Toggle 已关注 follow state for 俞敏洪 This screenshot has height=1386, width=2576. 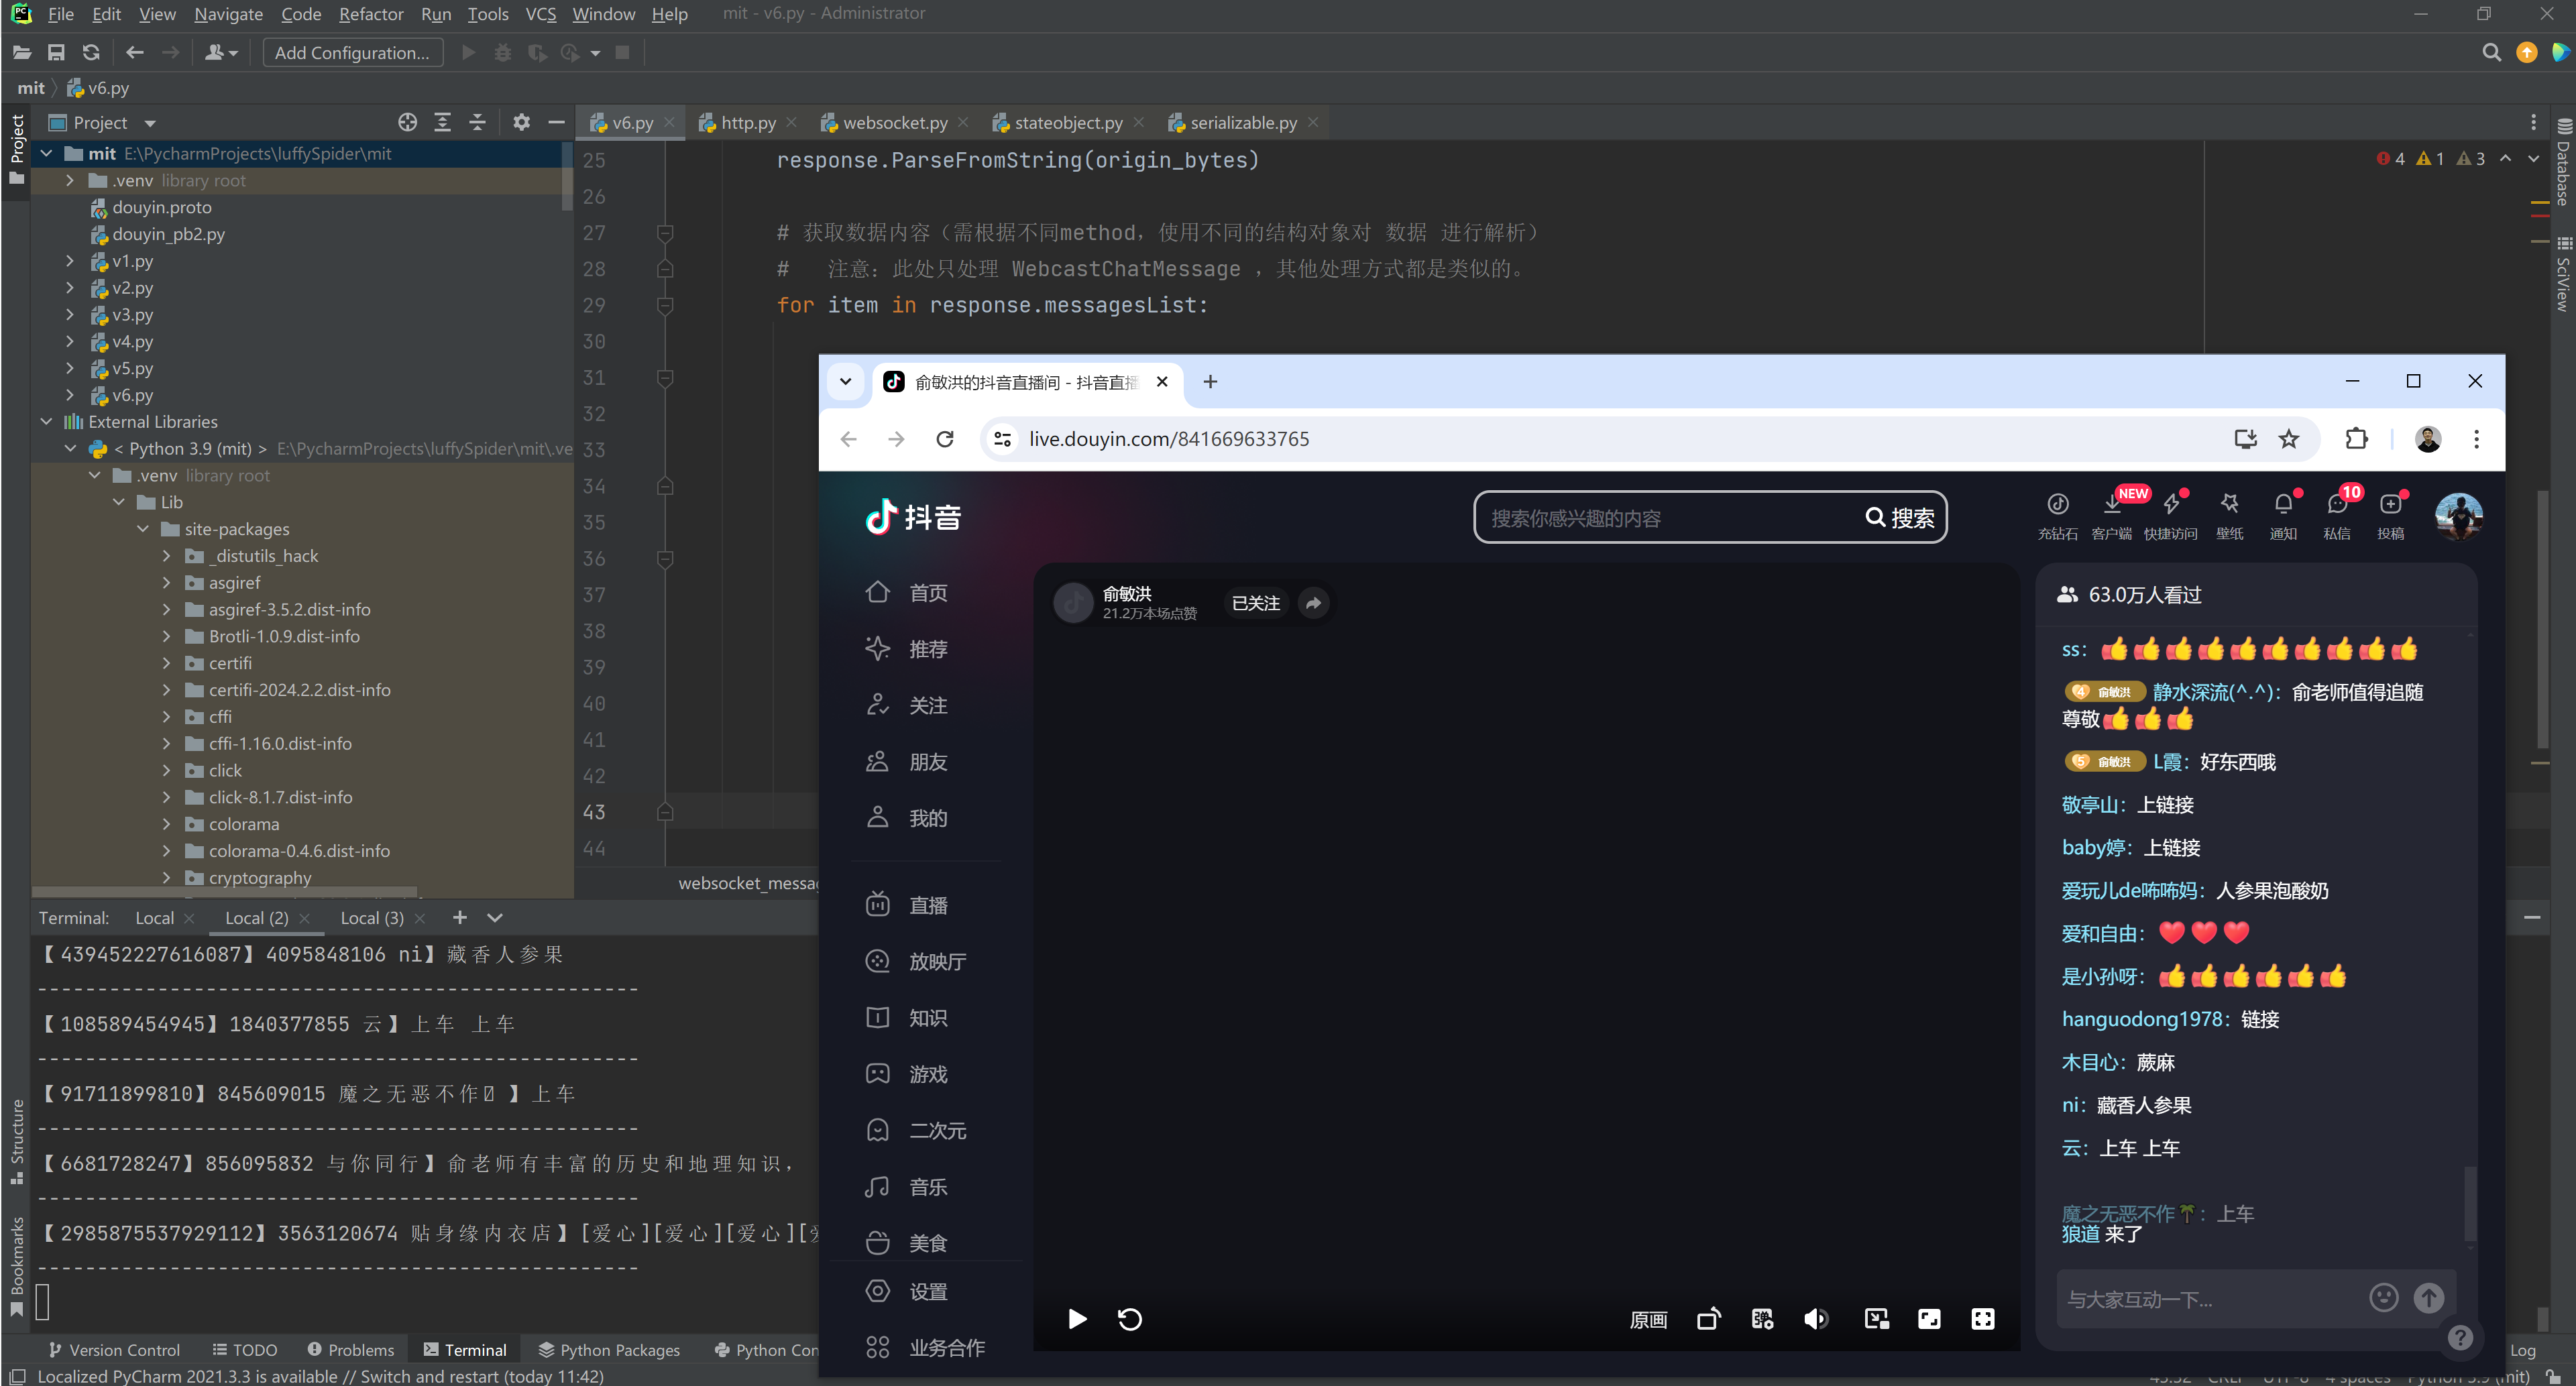(1256, 603)
